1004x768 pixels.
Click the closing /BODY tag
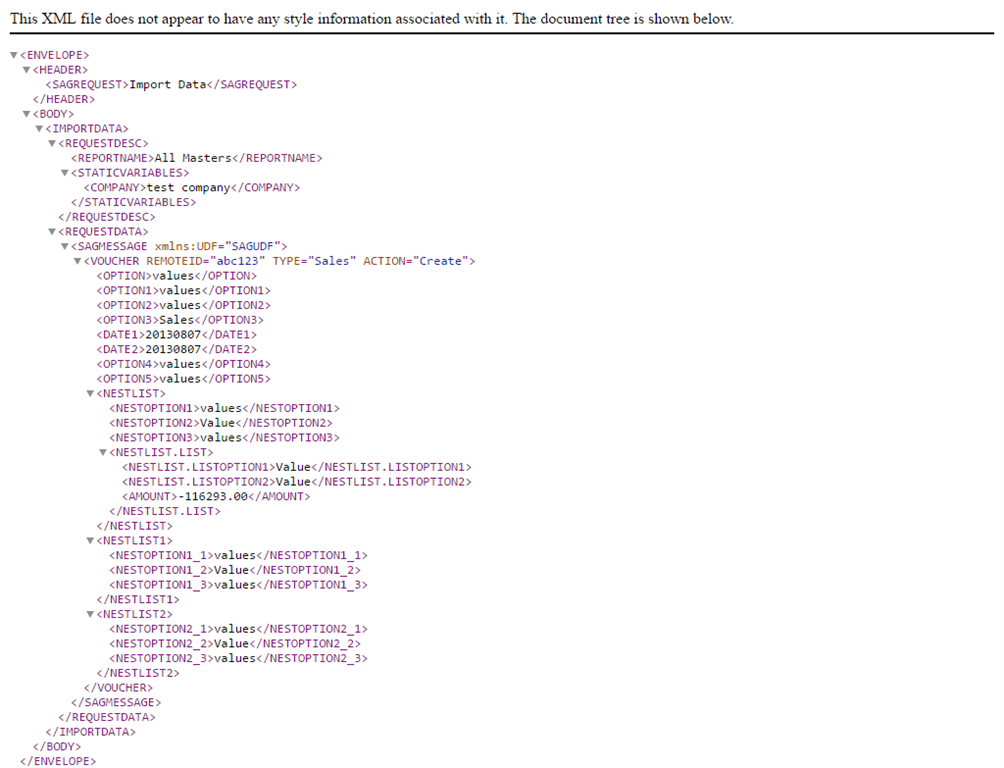click(x=57, y=748)
